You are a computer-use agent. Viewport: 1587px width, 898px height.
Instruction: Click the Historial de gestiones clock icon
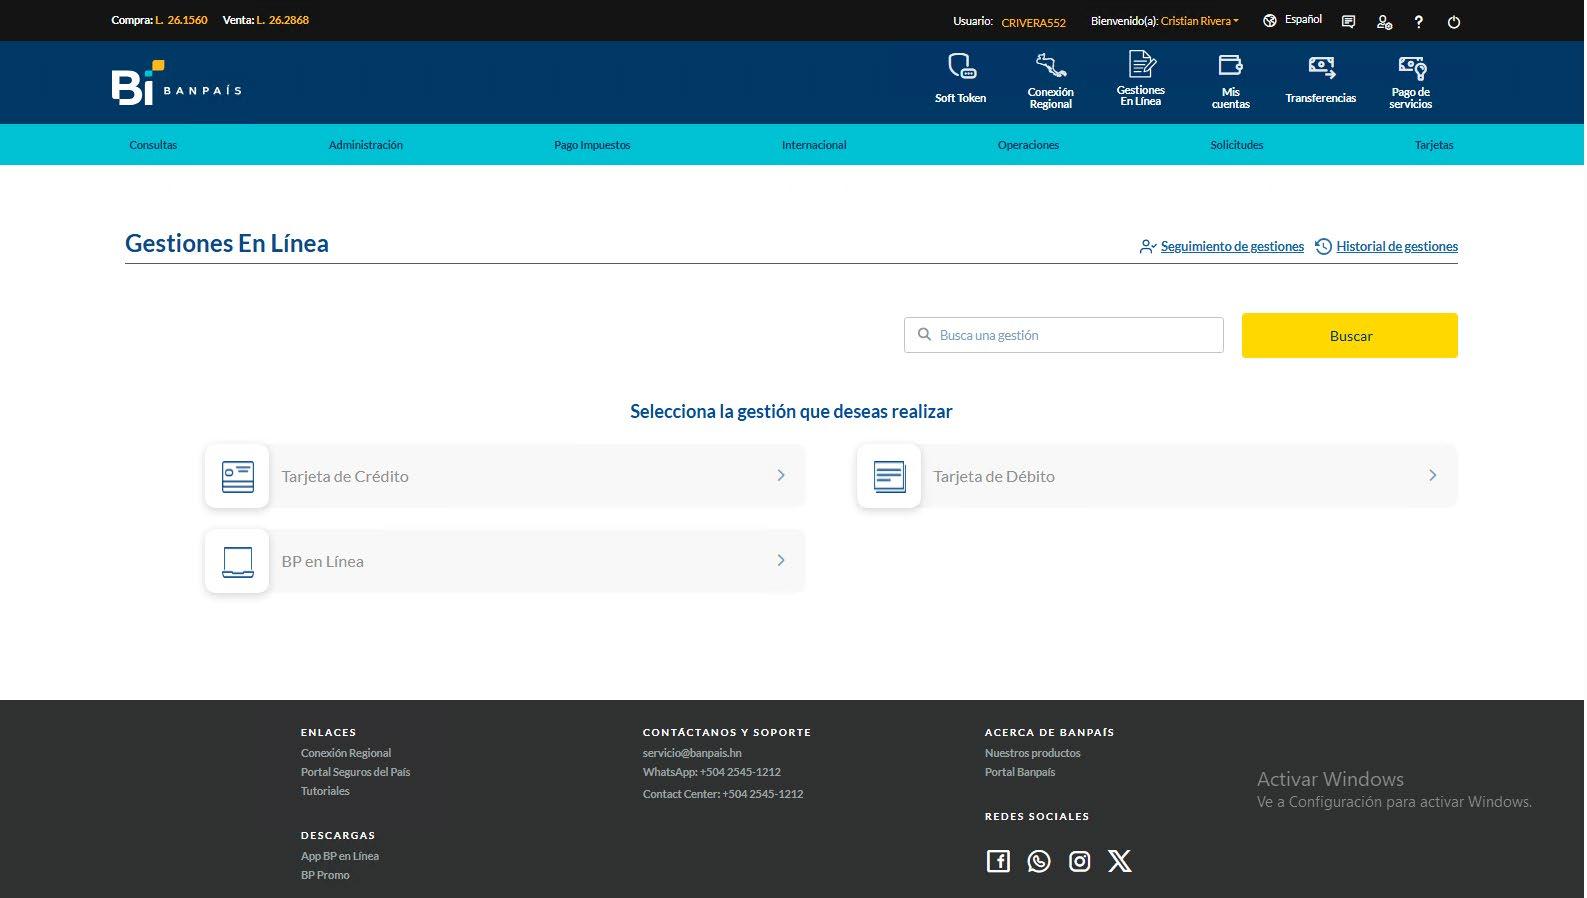1323,246
